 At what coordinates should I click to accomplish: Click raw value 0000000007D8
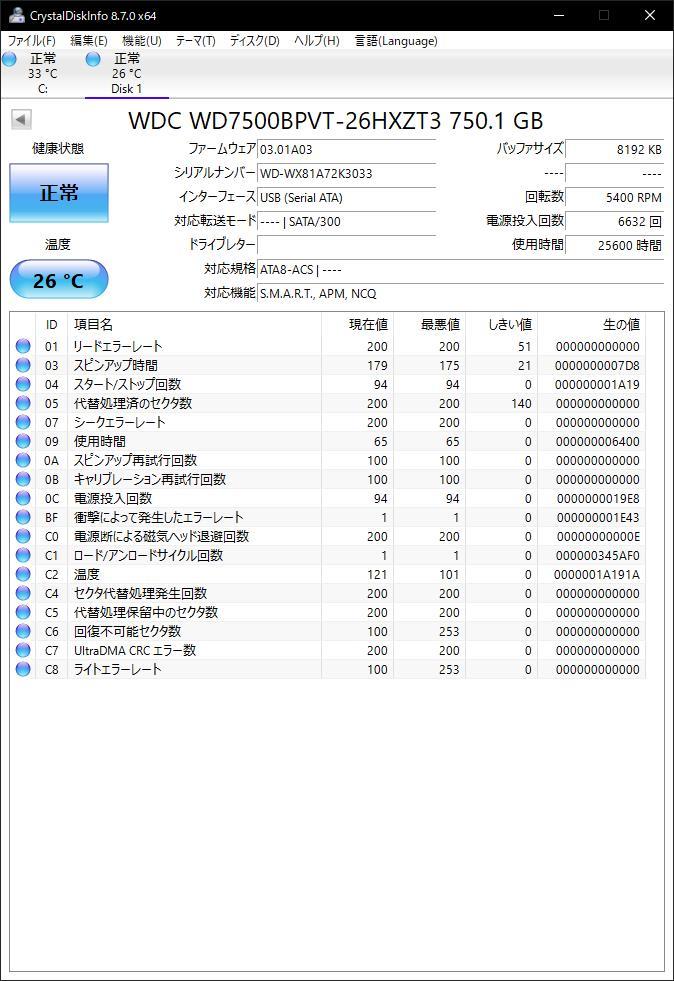pyautogui.click(x=597, y=365)
